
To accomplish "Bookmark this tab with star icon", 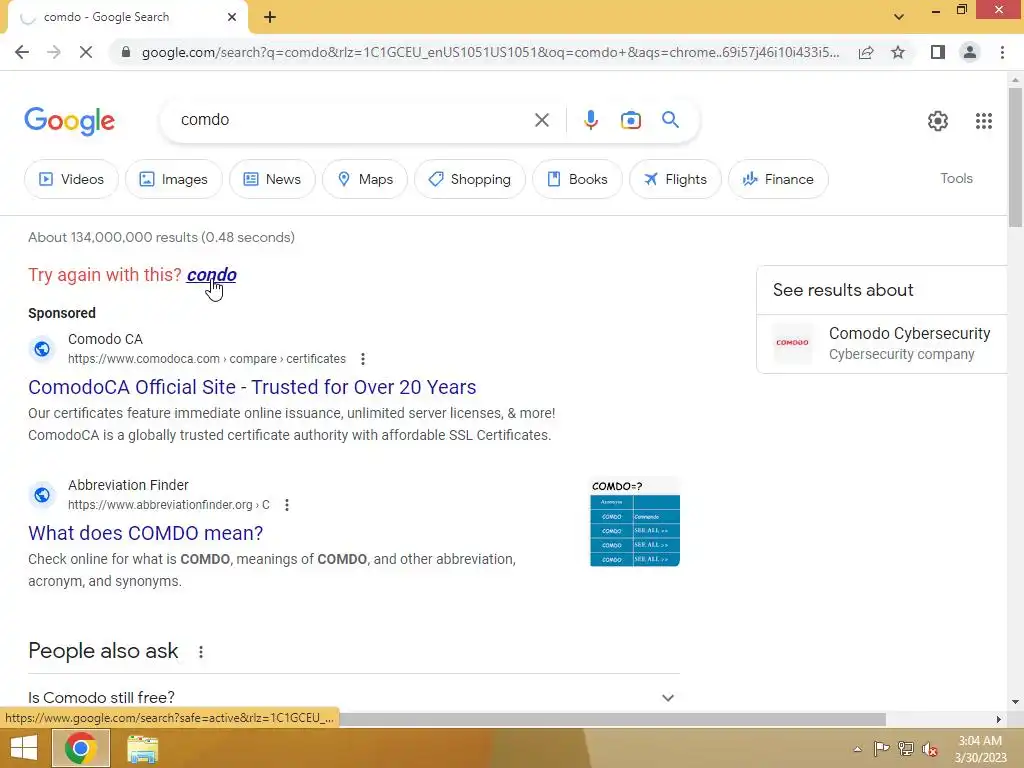I will coord(898,52).
